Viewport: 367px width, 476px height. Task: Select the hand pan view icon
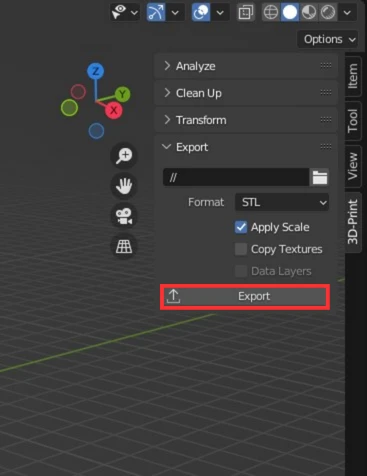(124, 186)
